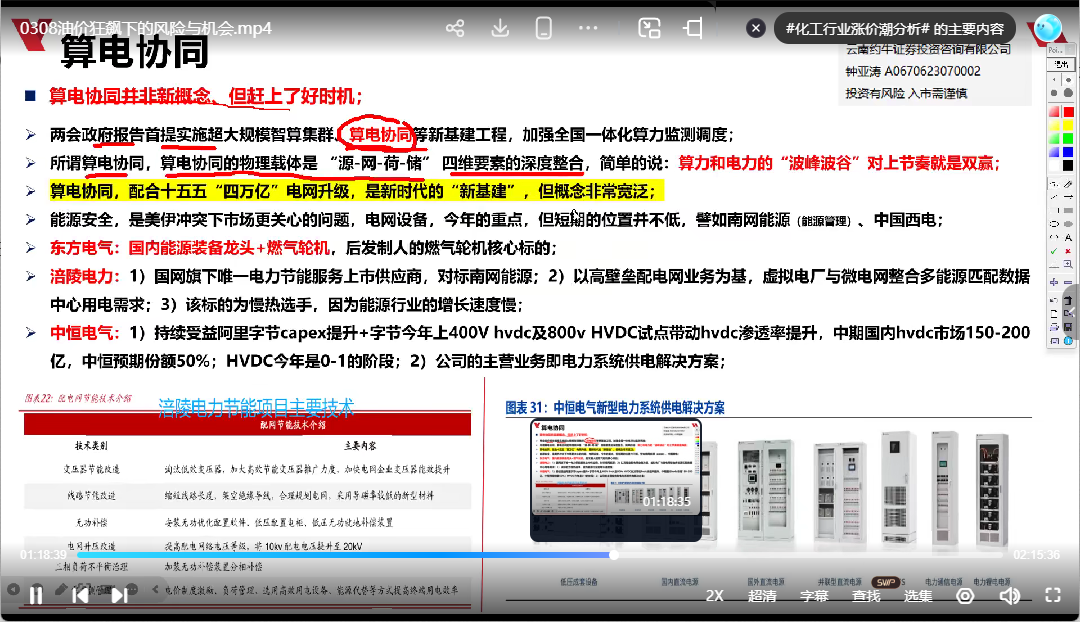The width and height of the screenshot is (1080, 622).
Task: Pause the video playback
Action: point(36,594)
